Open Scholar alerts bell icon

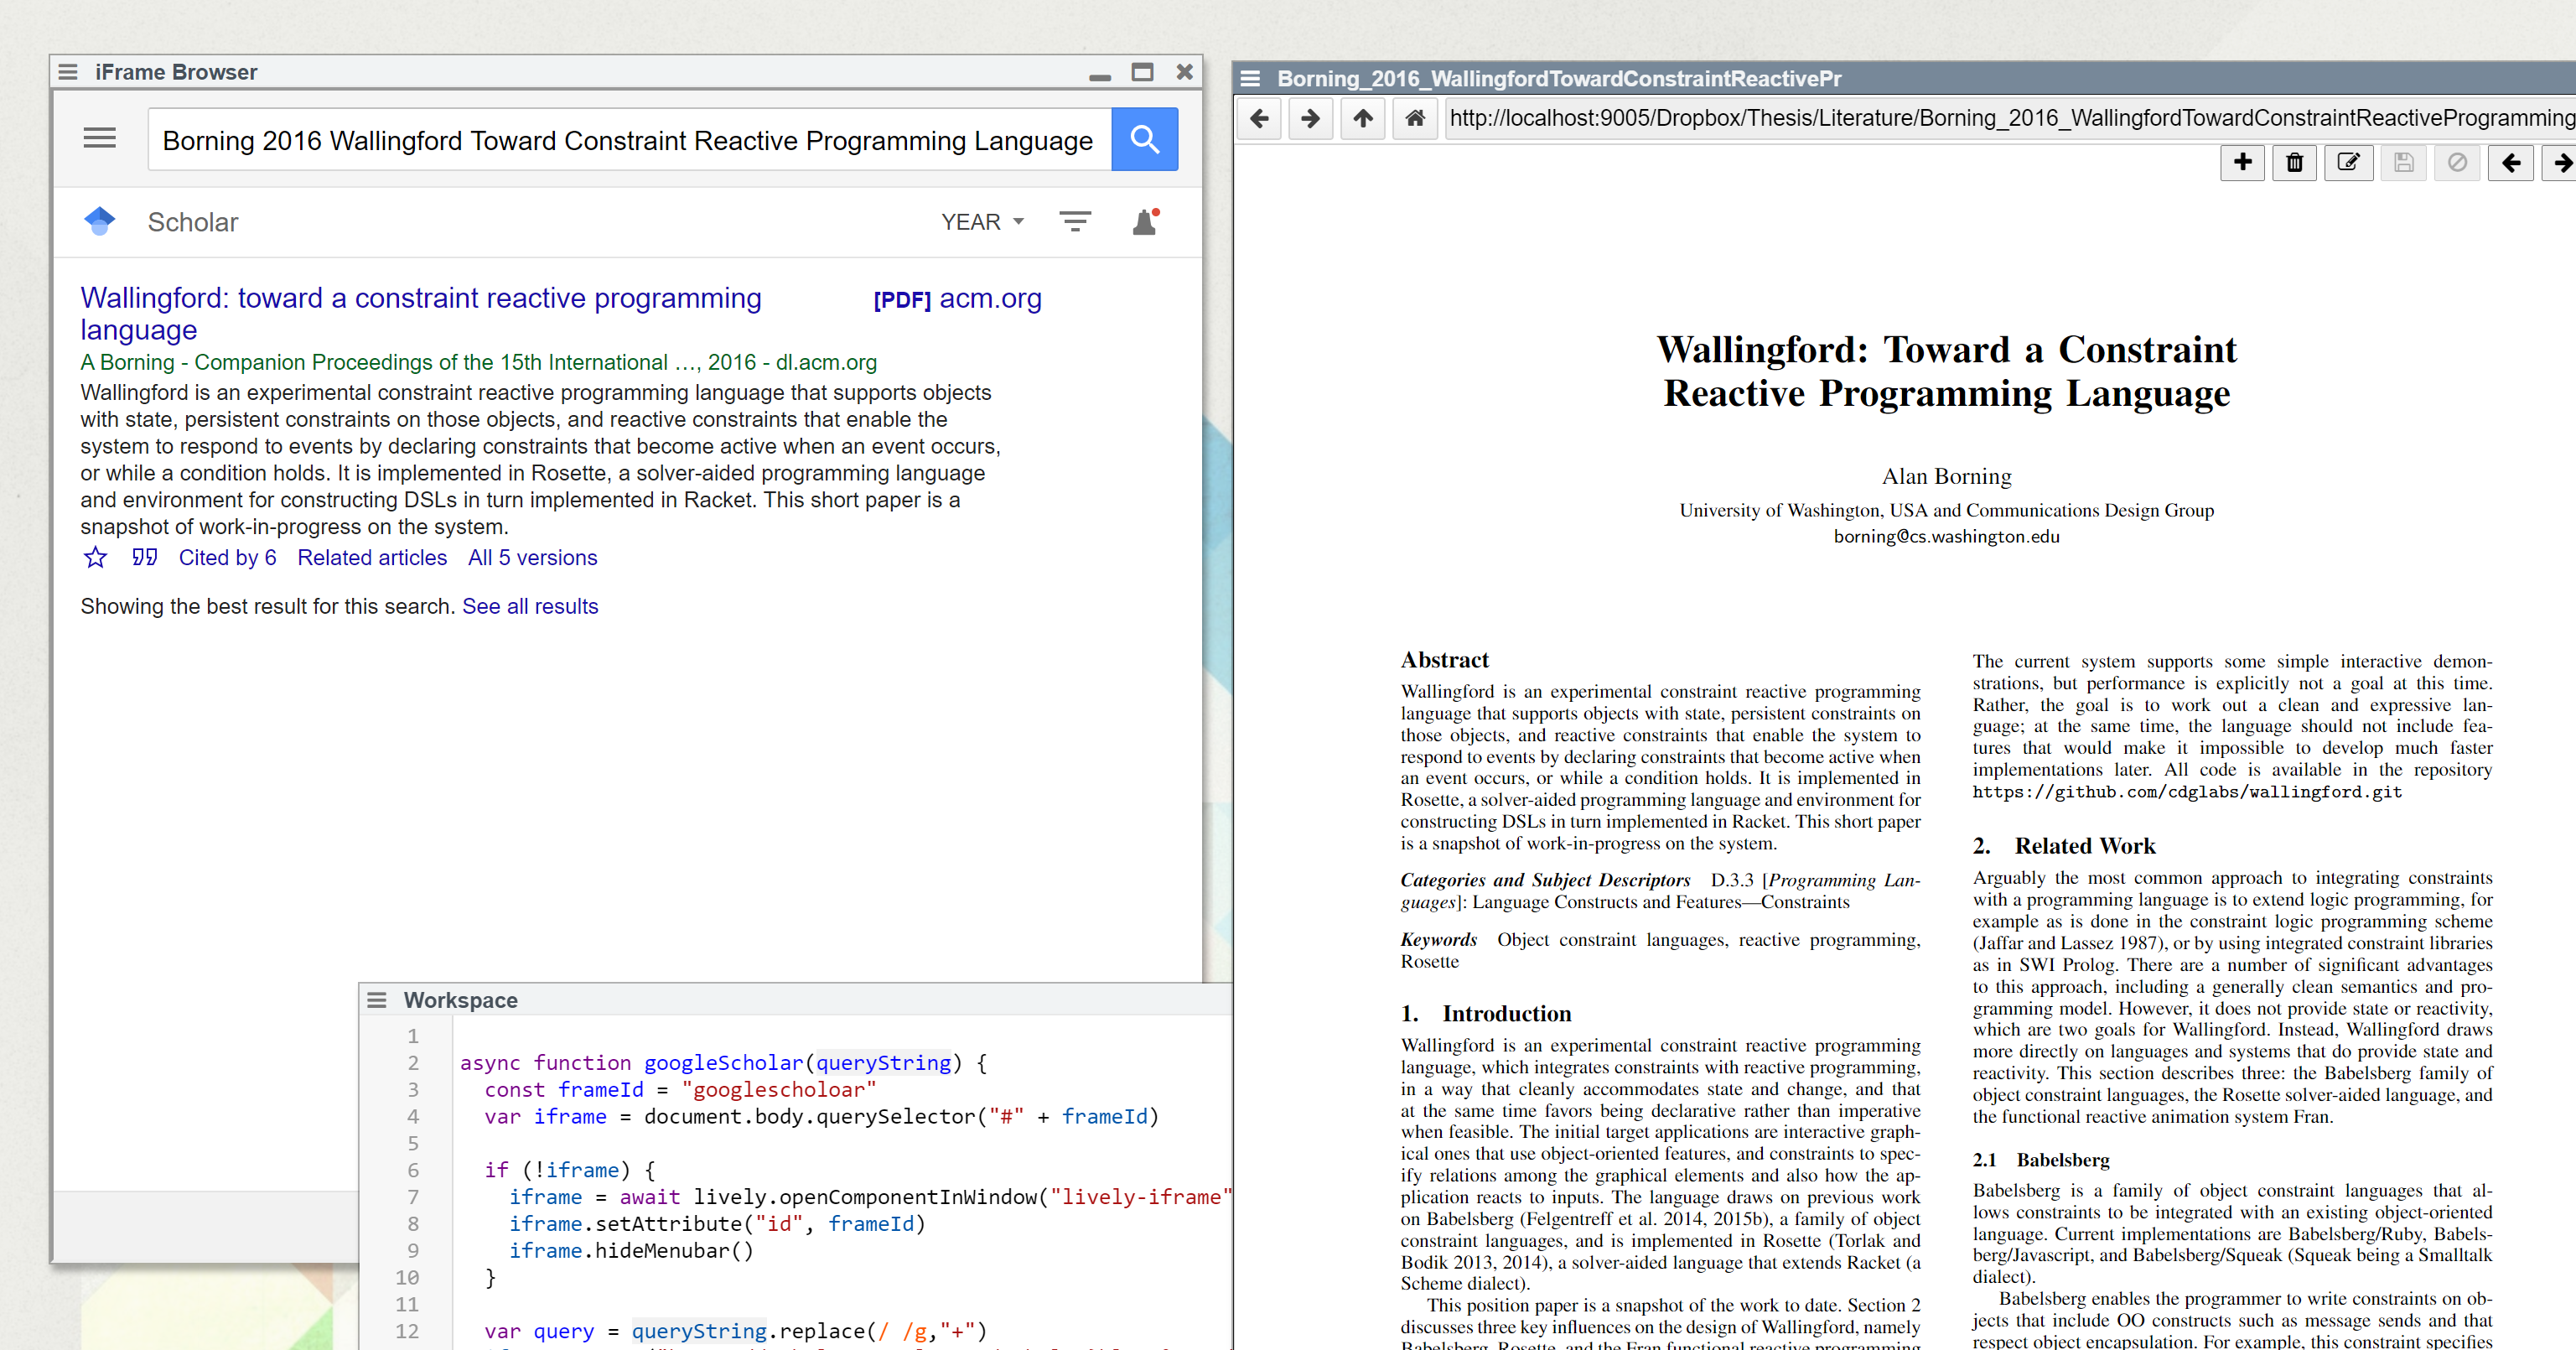click(x=1145, y=222)
